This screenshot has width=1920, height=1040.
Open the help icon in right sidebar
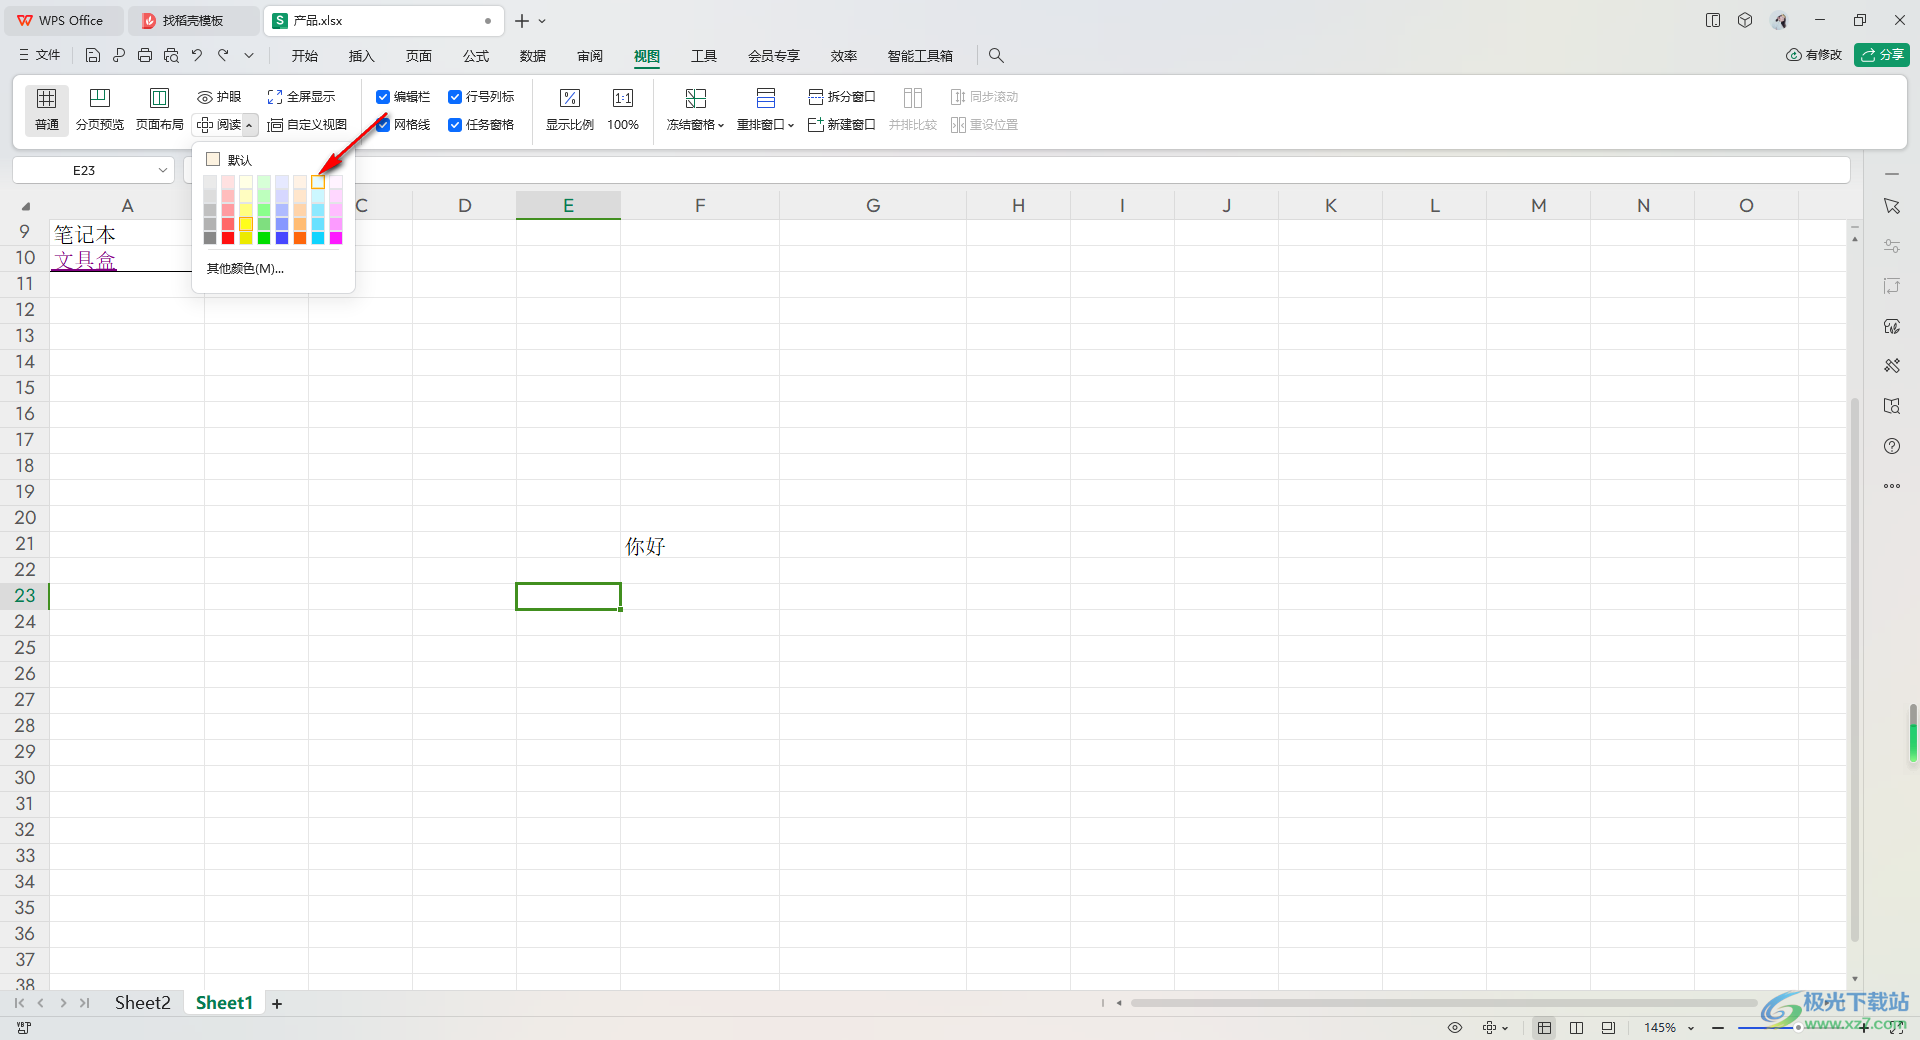[x=1892, y=446]
